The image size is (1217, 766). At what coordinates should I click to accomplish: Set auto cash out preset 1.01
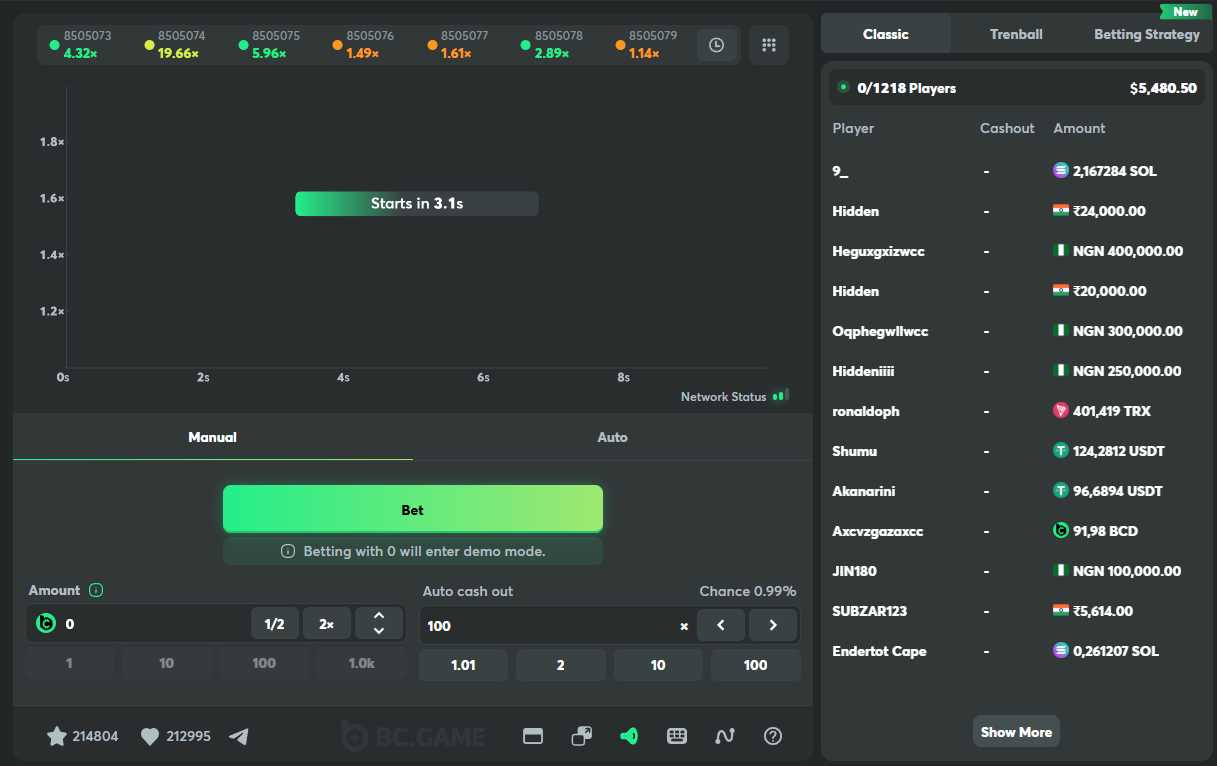[x=463, y=665]
